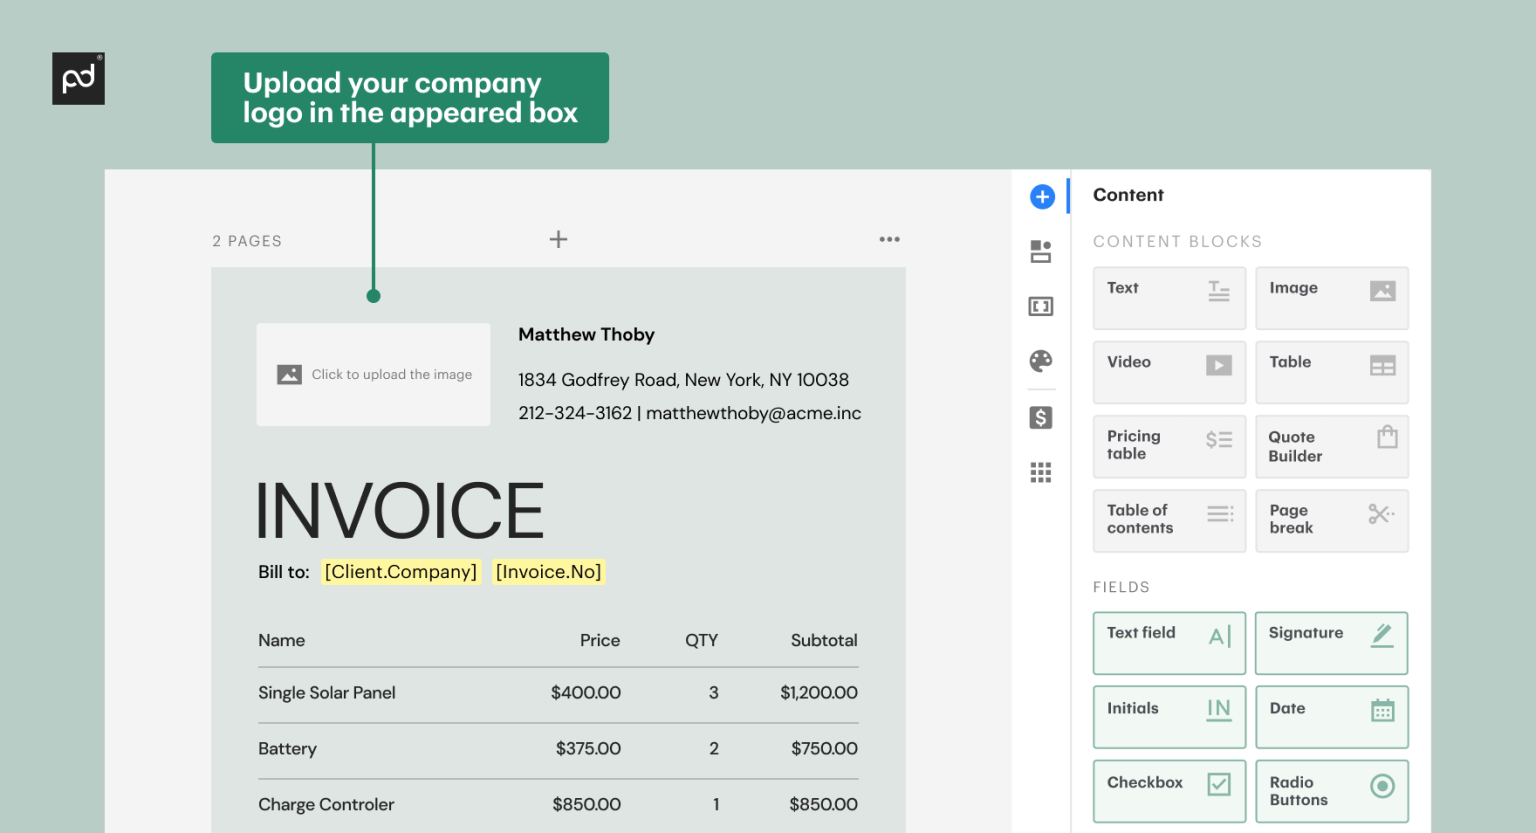
Task: Insert a Signature field
Action: [x=1331, y=642]
